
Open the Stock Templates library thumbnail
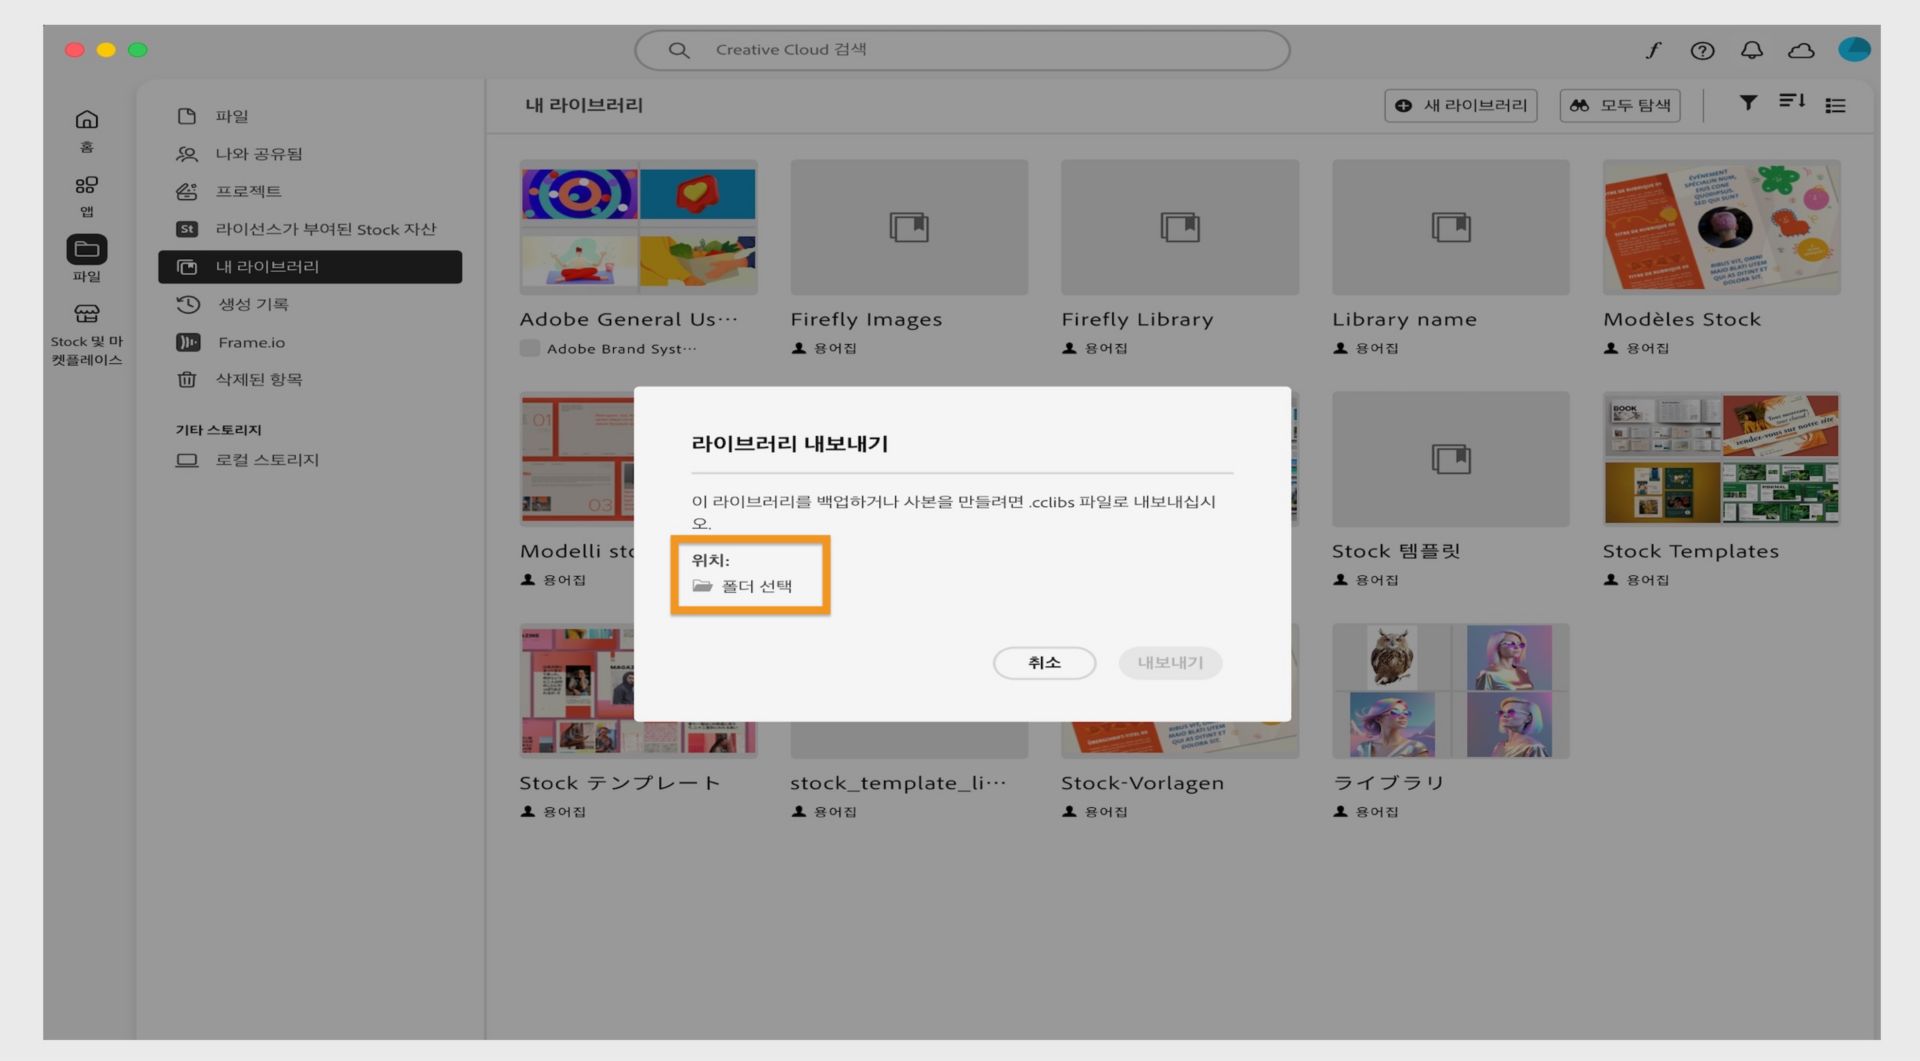pos(1721,459)
